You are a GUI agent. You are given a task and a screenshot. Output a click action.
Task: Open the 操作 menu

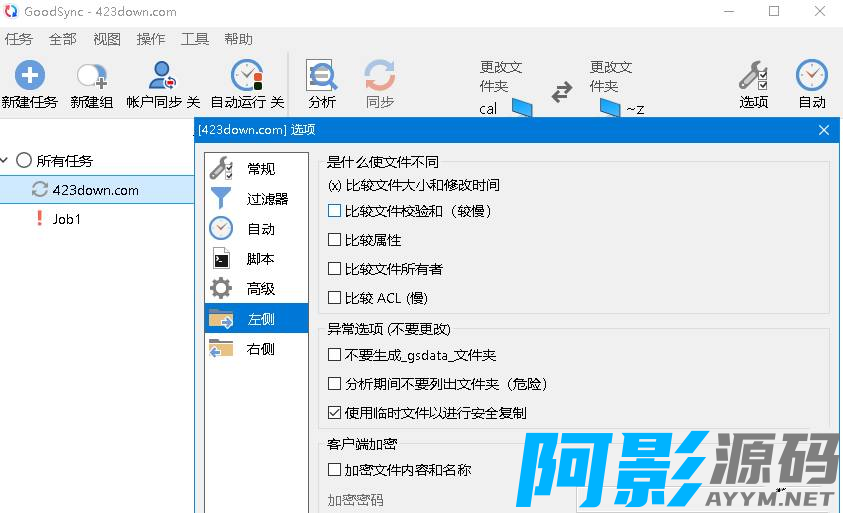point(151,39)
